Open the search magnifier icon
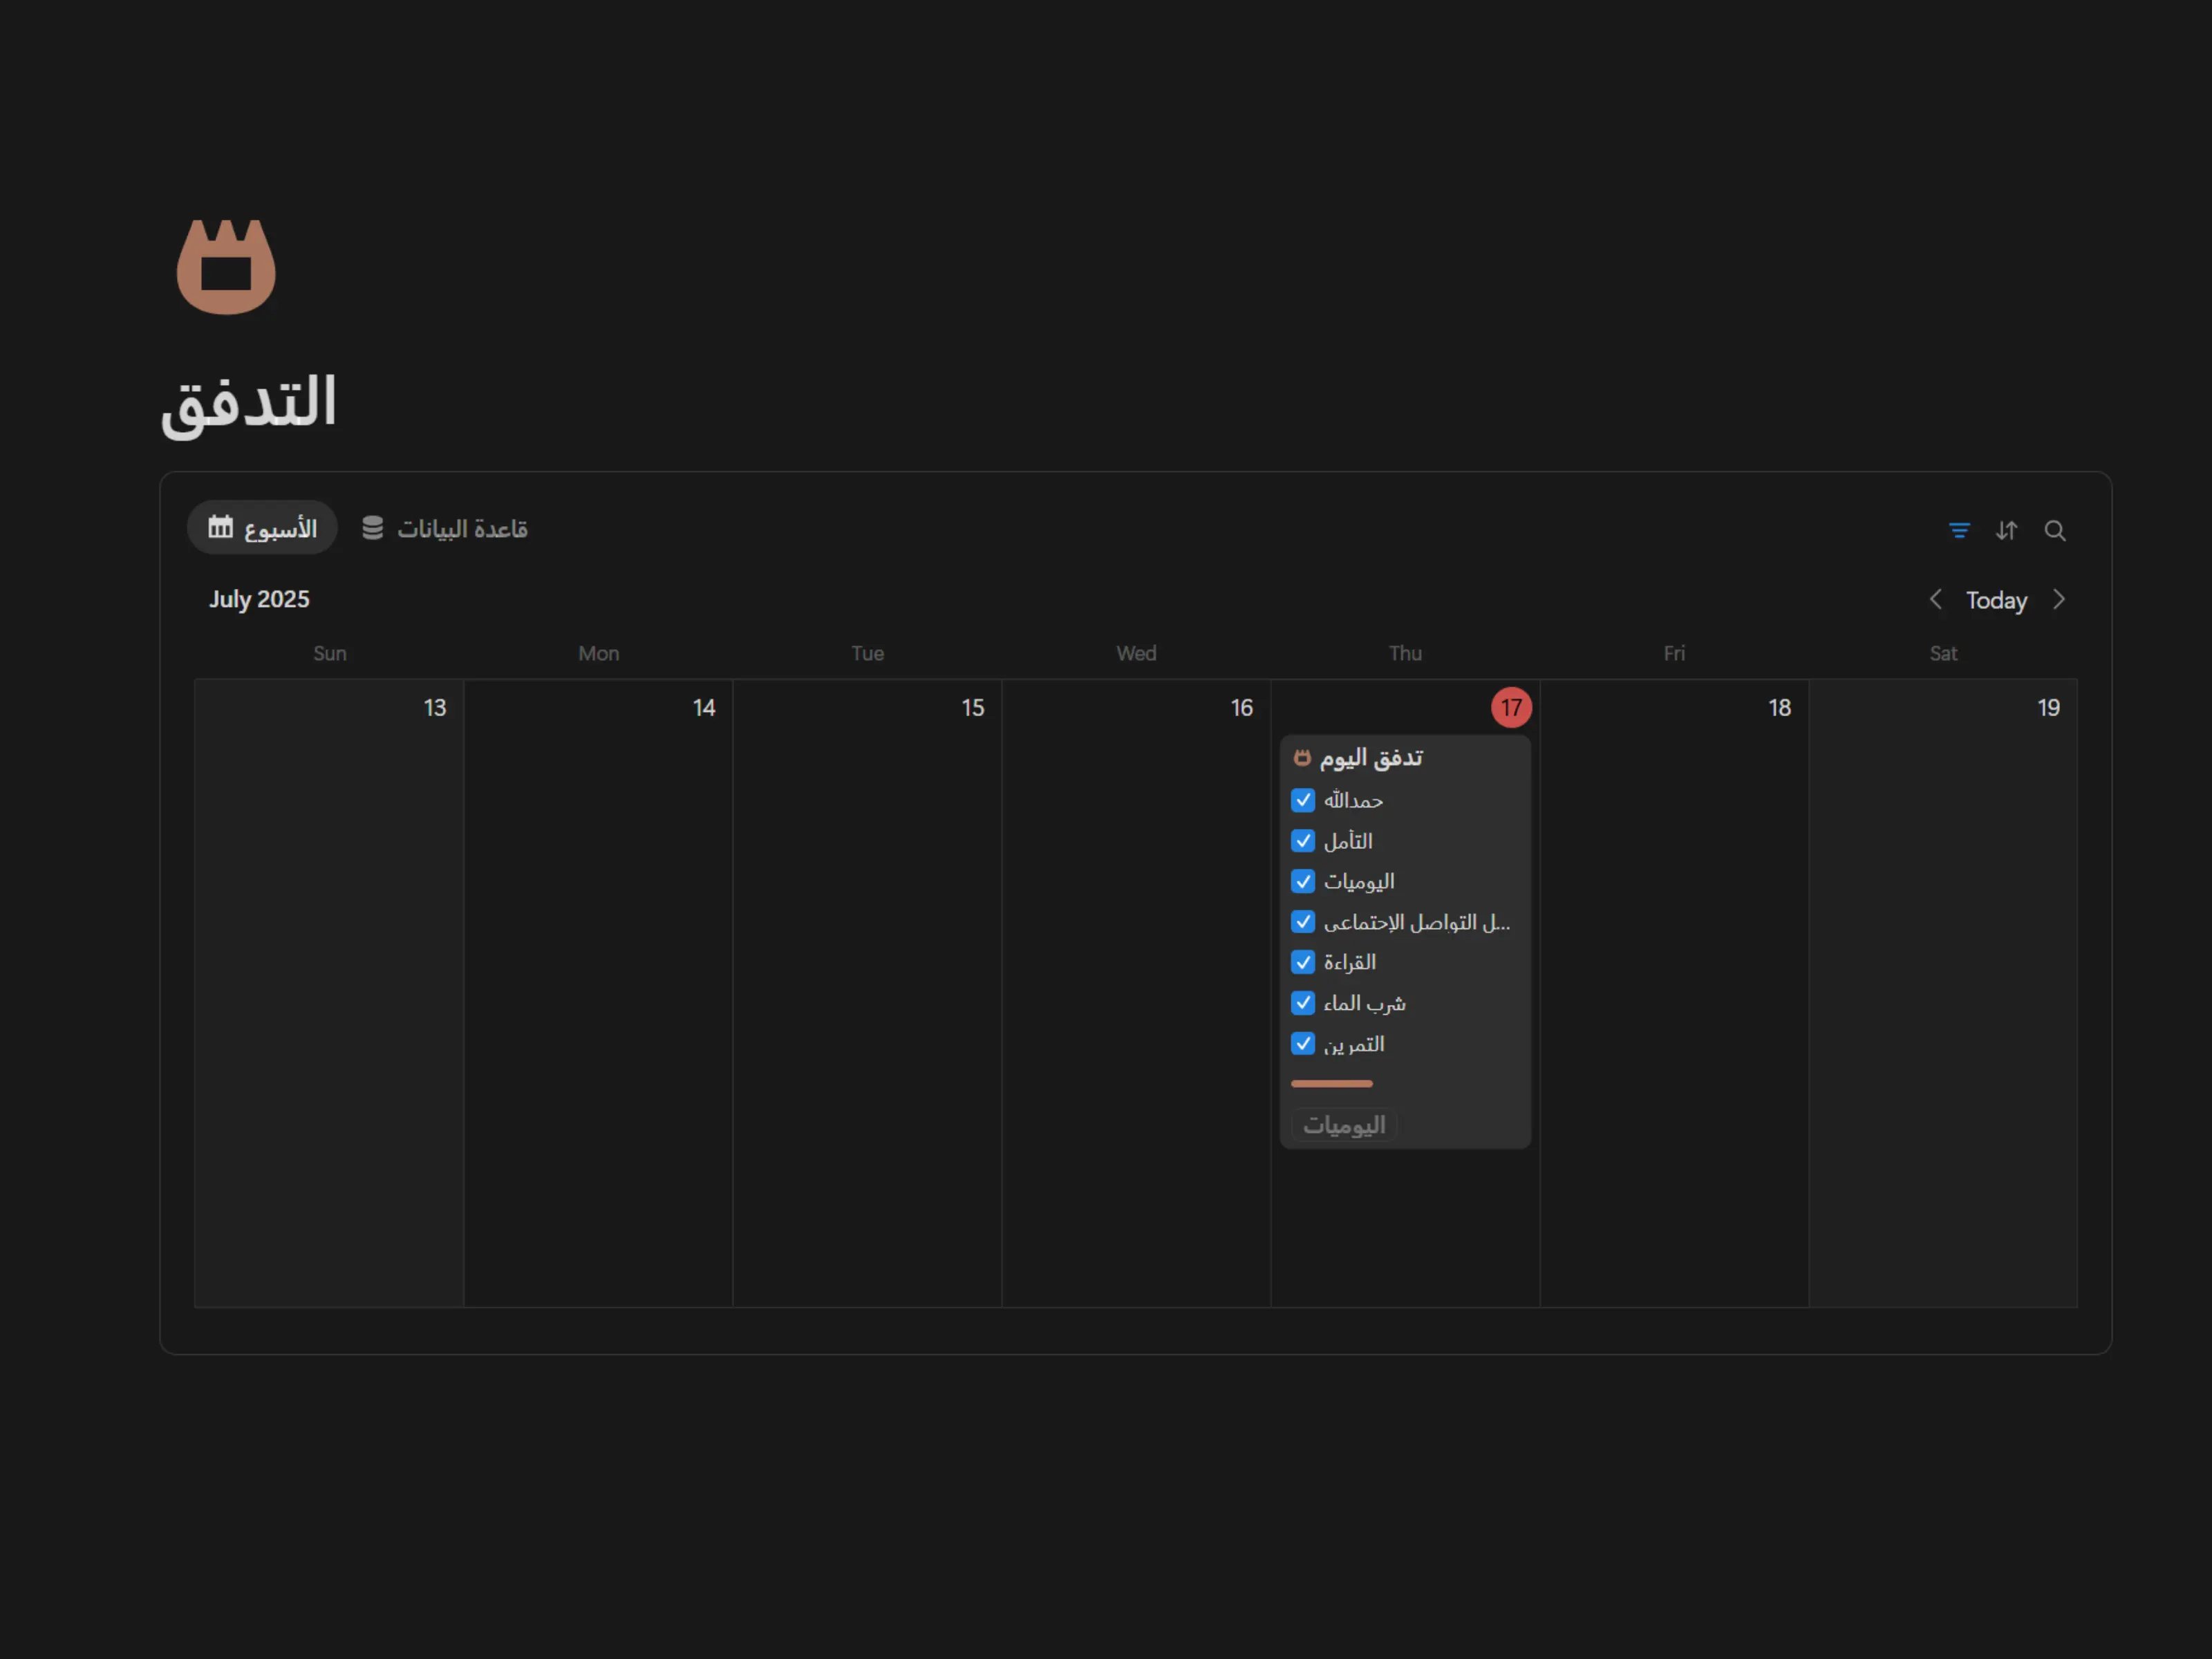The image size is (2212, 1659). coord(2054,530)
